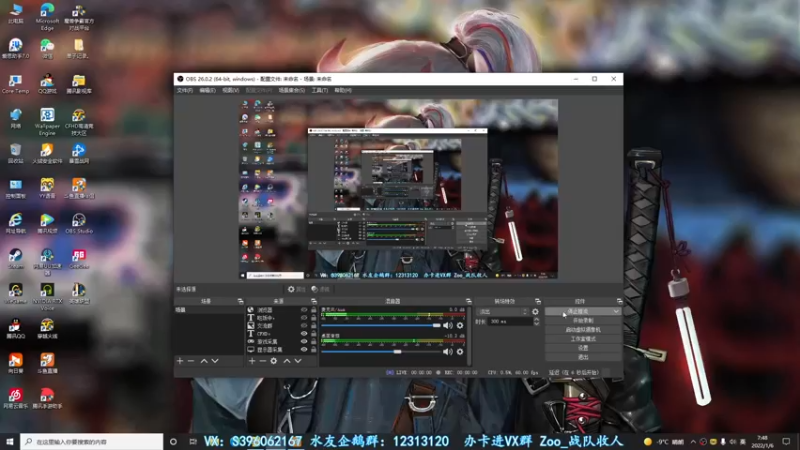This screenshot has width=800, height=450.
Task: Move the scene up in the Scenes panel
Action: [x=204, y=361]
